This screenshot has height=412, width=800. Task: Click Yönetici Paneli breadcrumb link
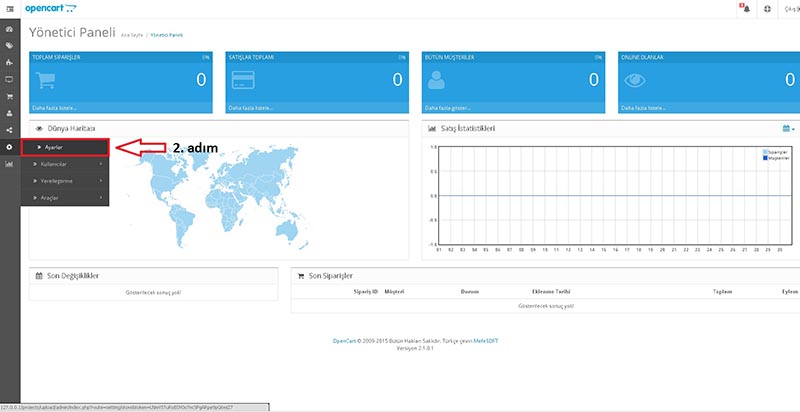coord(167,35)
